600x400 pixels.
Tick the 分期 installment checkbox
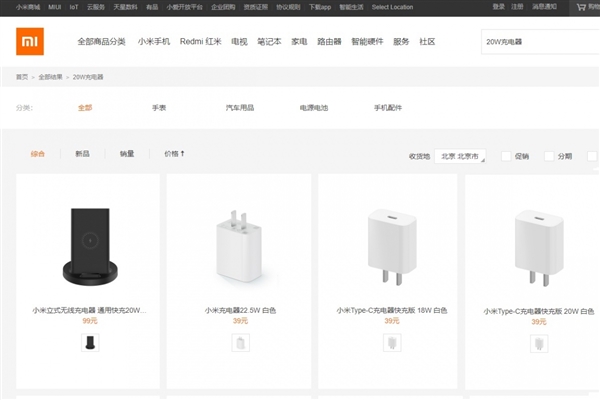549,156
